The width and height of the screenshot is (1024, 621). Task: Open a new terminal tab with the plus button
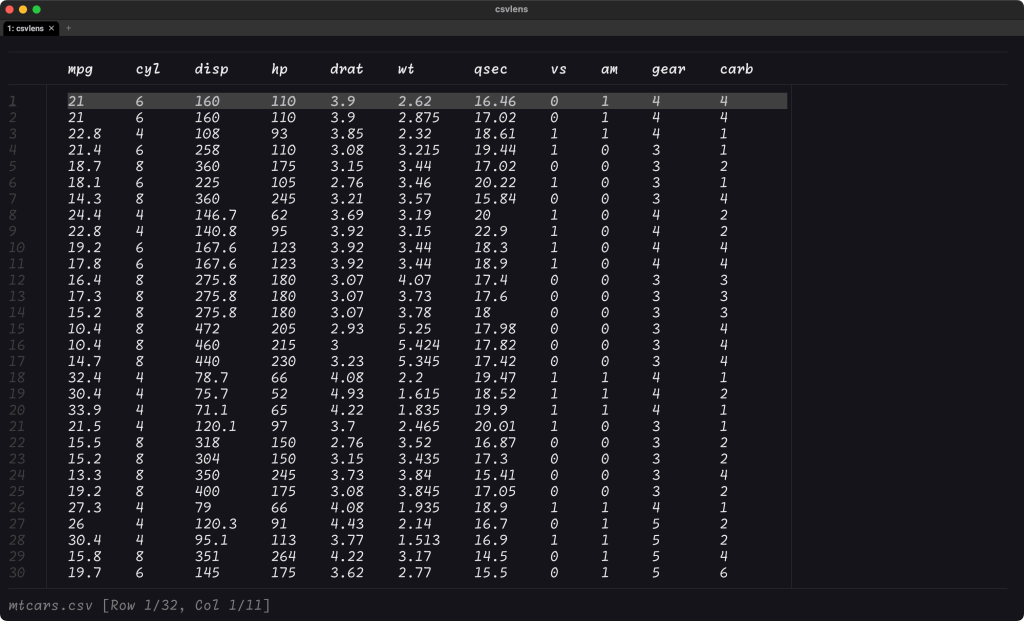tap(69, 29)
